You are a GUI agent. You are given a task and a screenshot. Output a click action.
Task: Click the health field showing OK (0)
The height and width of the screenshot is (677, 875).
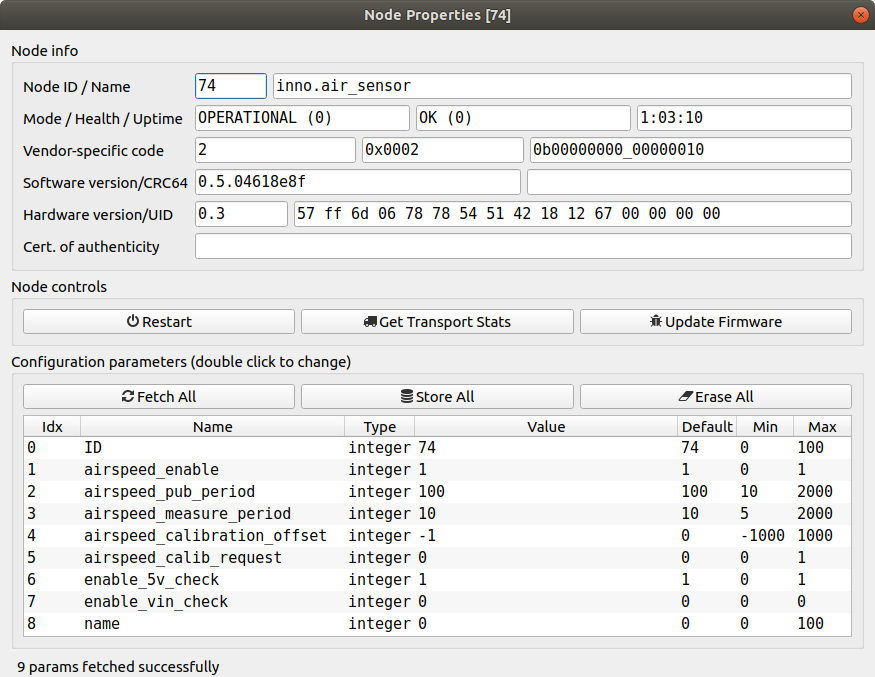[523, 118]
